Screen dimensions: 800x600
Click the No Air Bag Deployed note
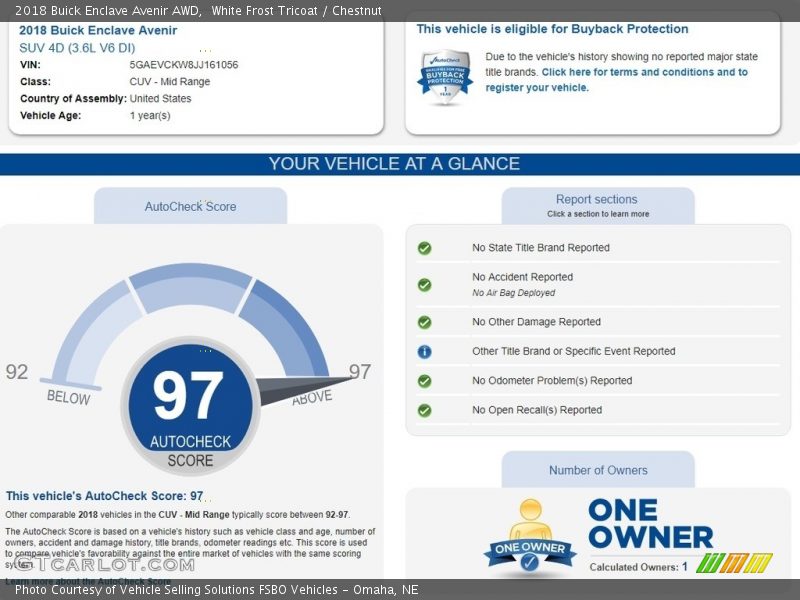[514, 293]
